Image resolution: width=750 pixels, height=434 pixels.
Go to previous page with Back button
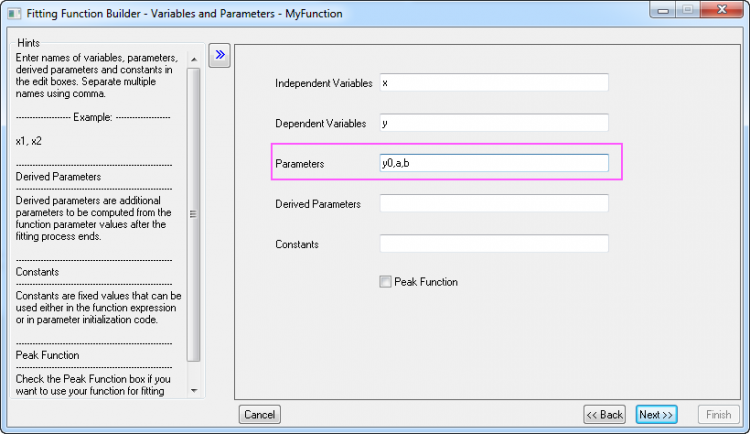click(x=605, y=414)
